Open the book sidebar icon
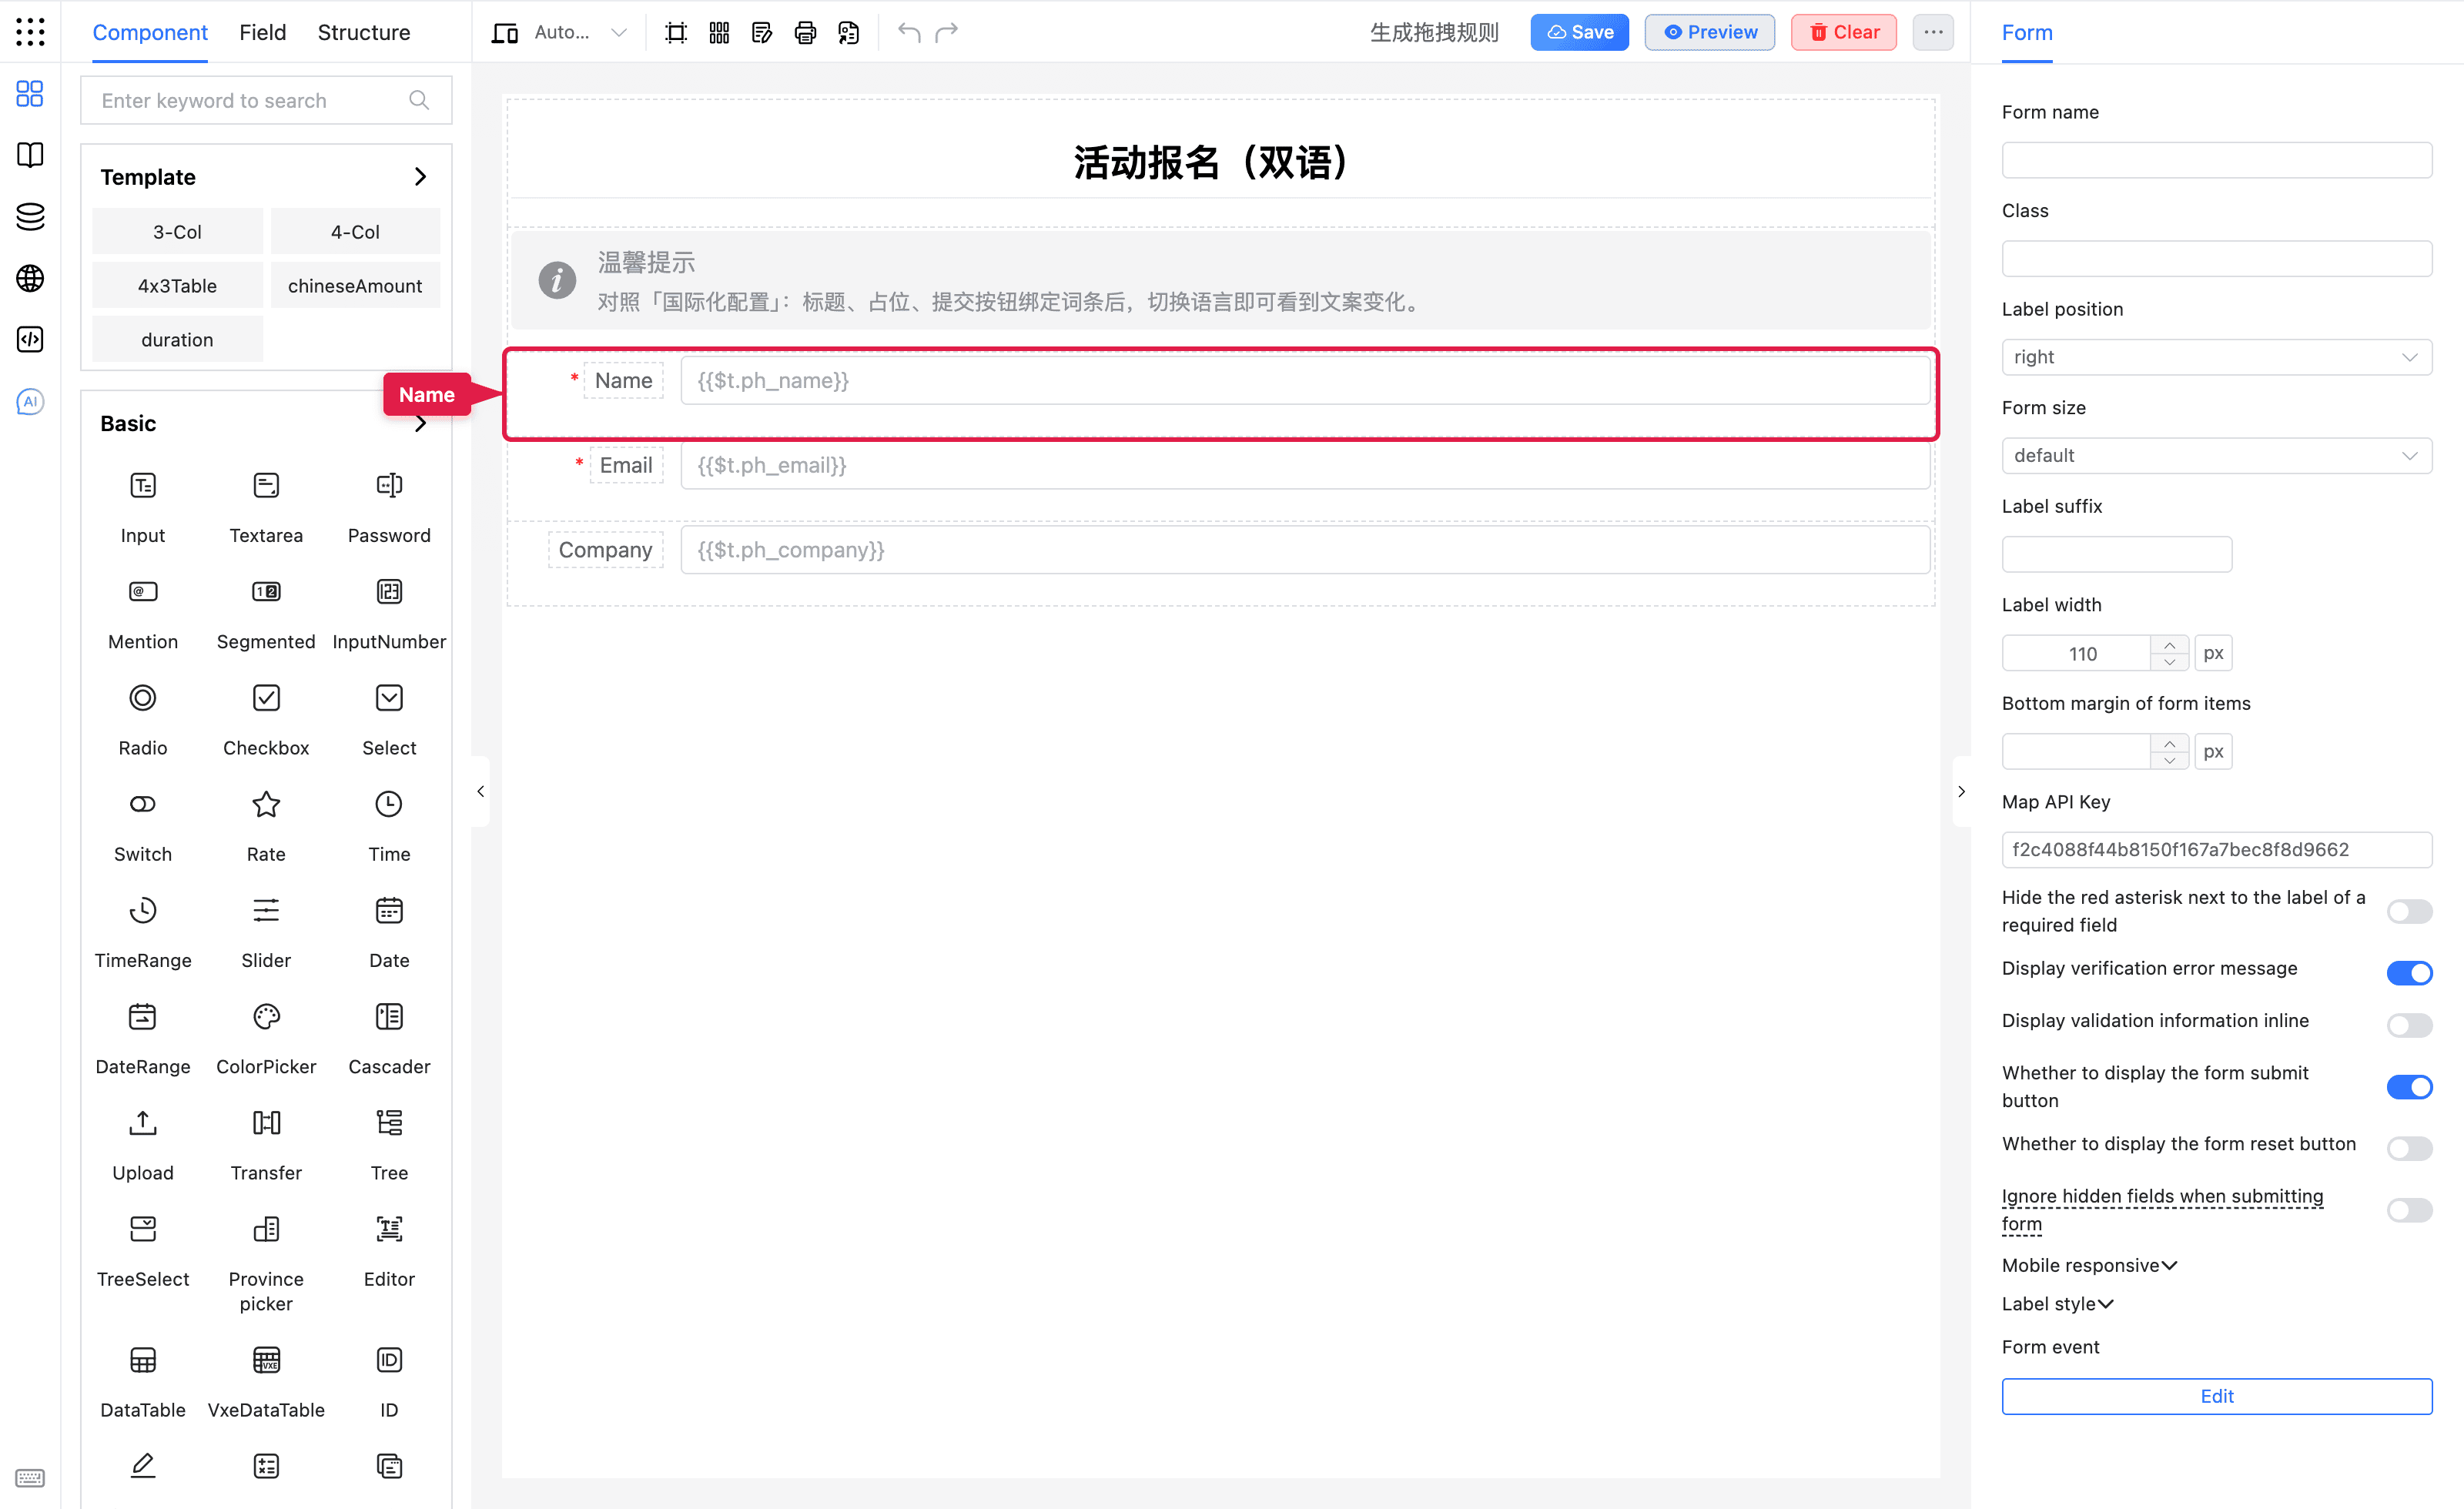Viewport: 2464px width, 1509px height. tap(30, 155)
